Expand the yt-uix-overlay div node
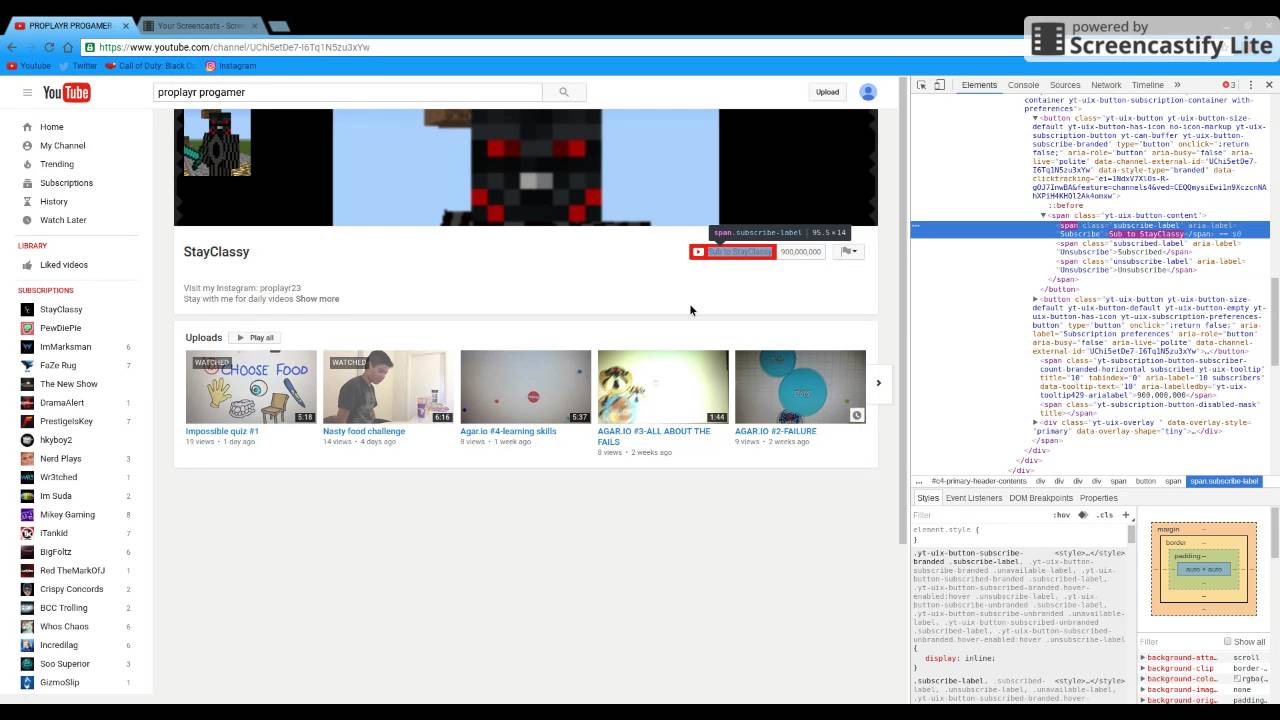This screenshot has width=1280, height=720. pyautogui.click(x=1036, y=423)
